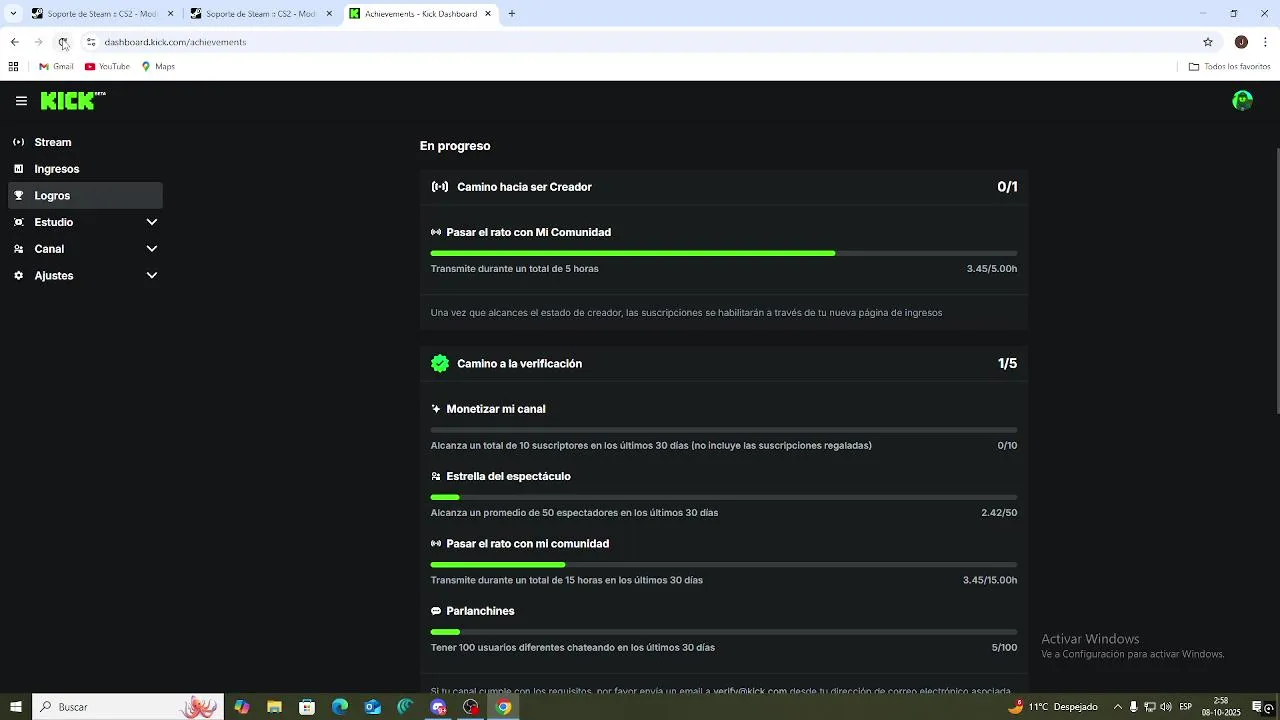The image size is (1280, 720).
Task: Click the taskbar Buscar search box
Action: coord(128,707)
